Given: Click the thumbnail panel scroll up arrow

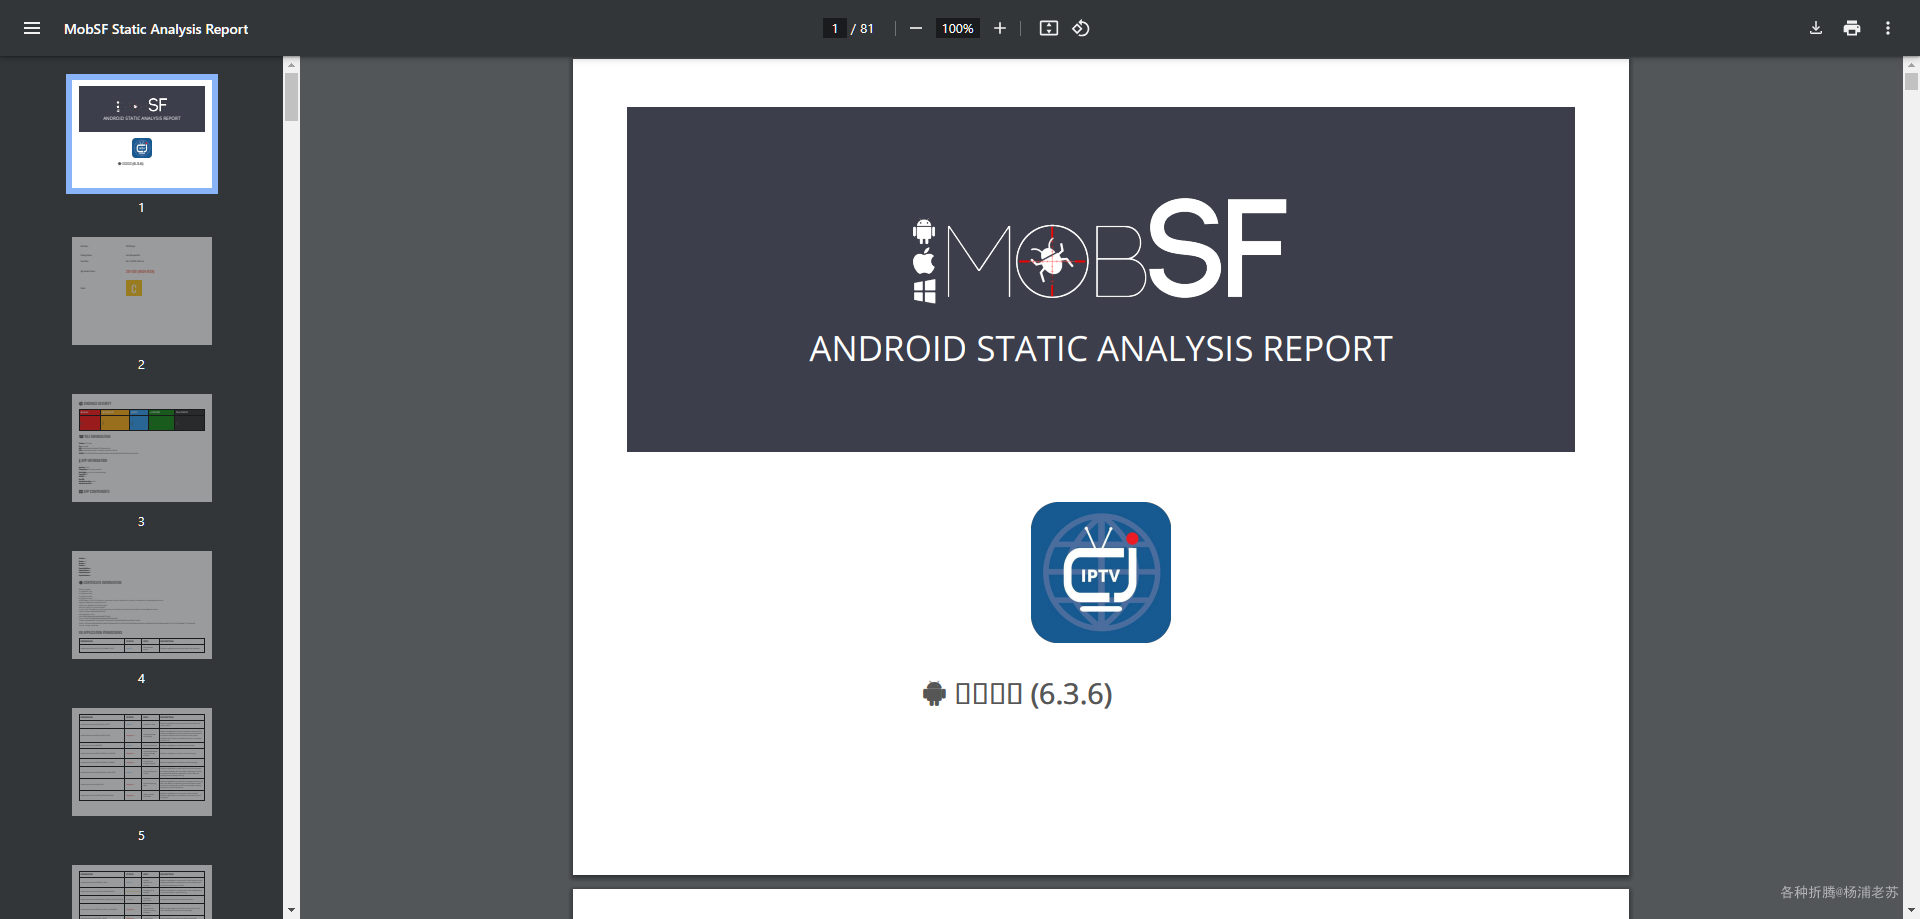Looking at the screenshot, I should click(291, 64).
